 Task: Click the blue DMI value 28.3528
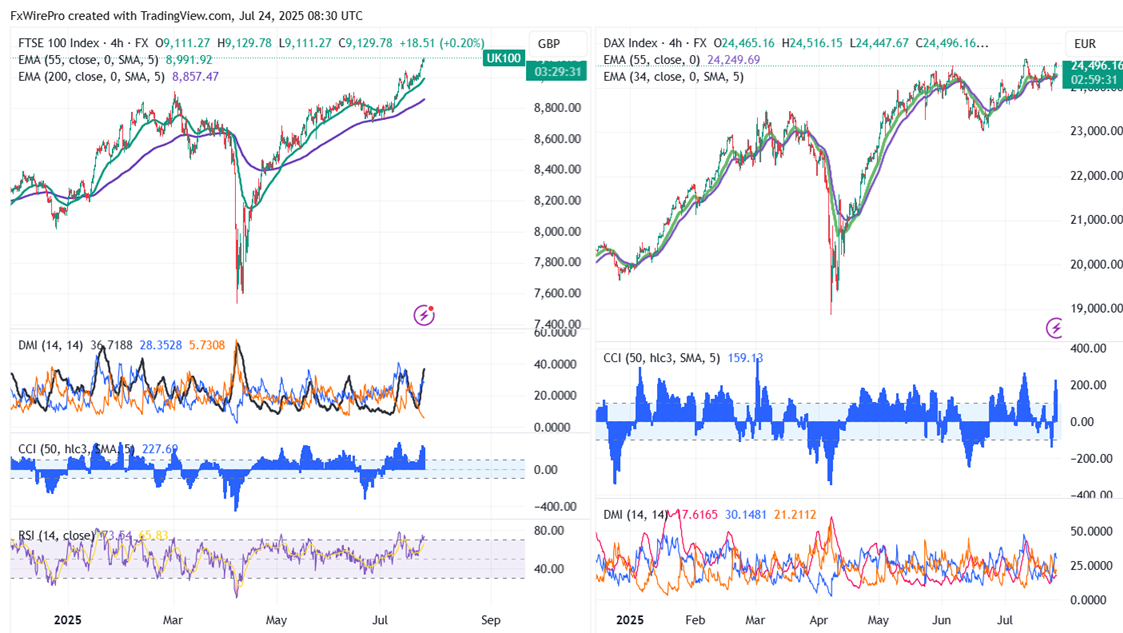160,345
